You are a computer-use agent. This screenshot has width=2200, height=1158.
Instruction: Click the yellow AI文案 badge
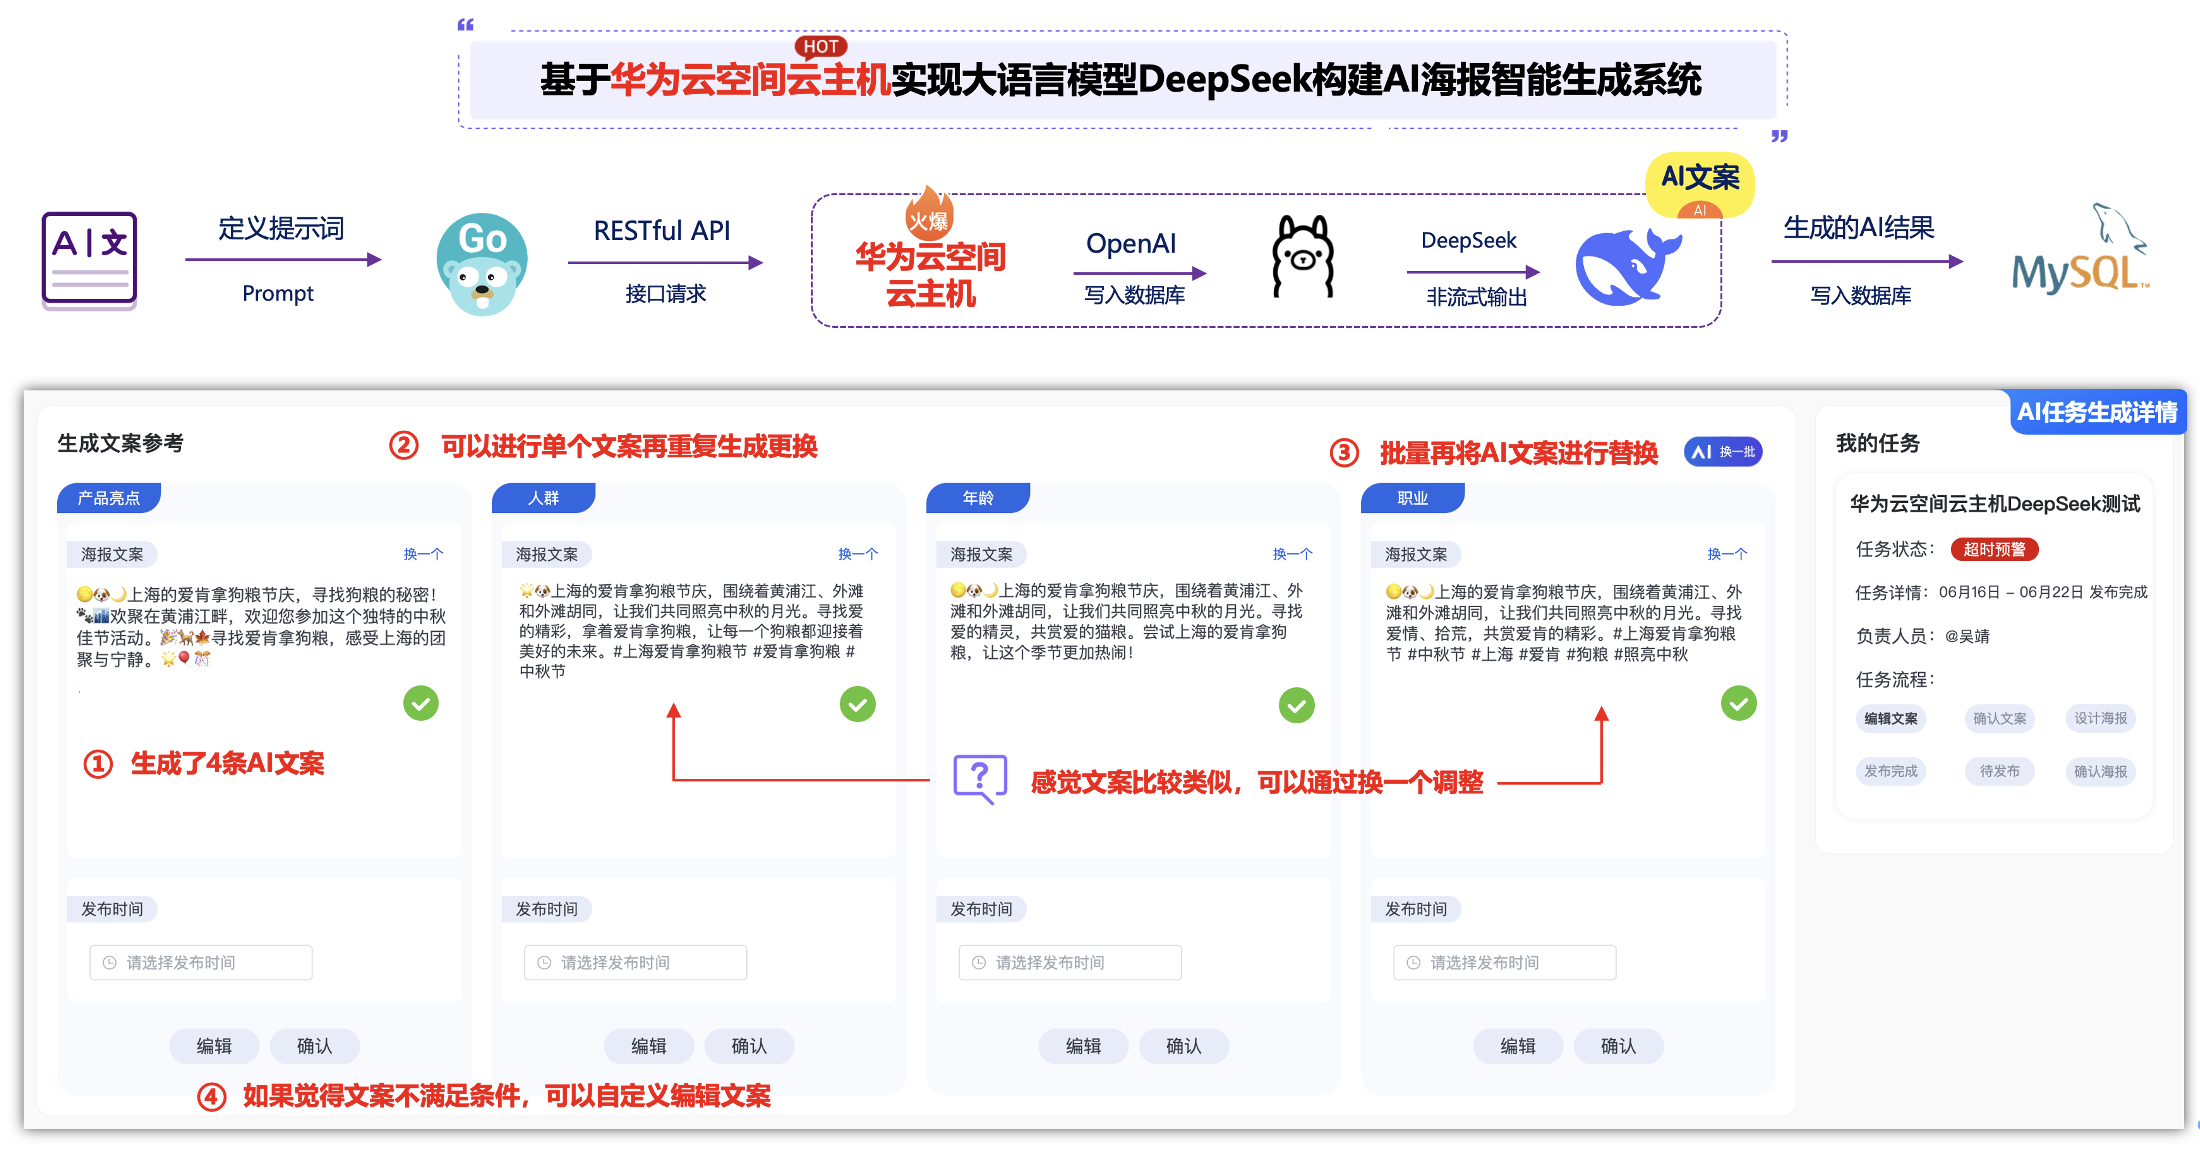(1699, 182)
